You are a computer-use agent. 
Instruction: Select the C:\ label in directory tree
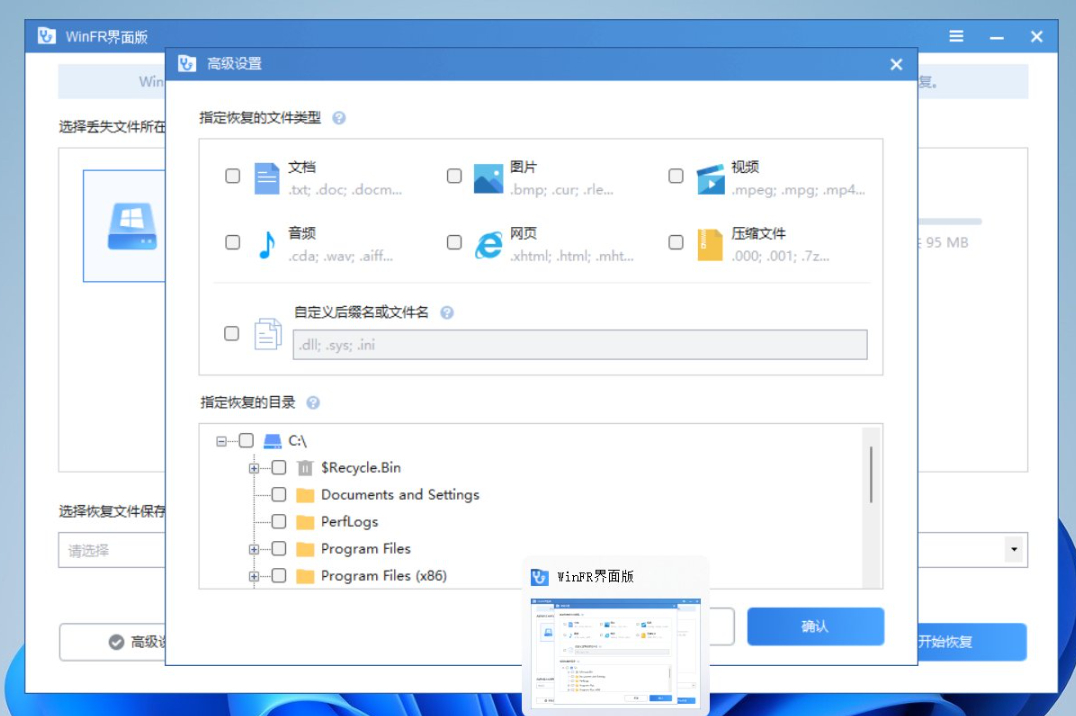pyautogui.click(x=297, y=441)
